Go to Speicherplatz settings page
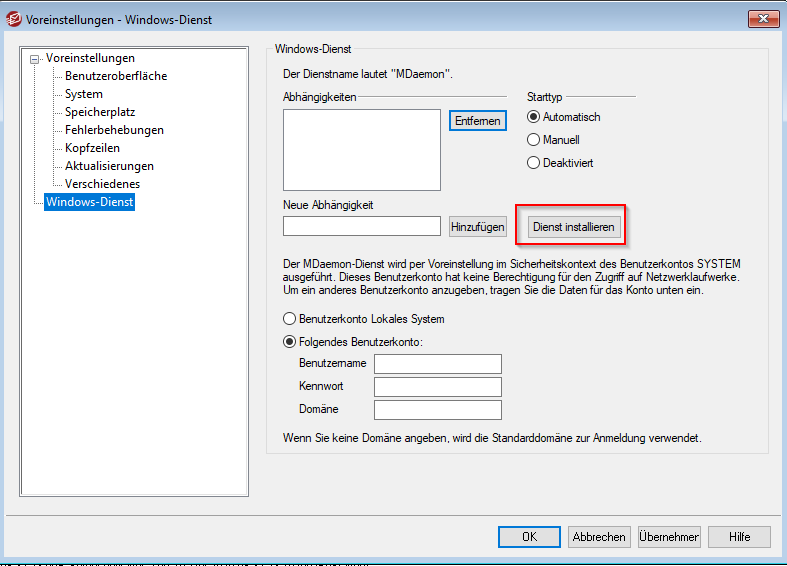 tap(100, 112)
